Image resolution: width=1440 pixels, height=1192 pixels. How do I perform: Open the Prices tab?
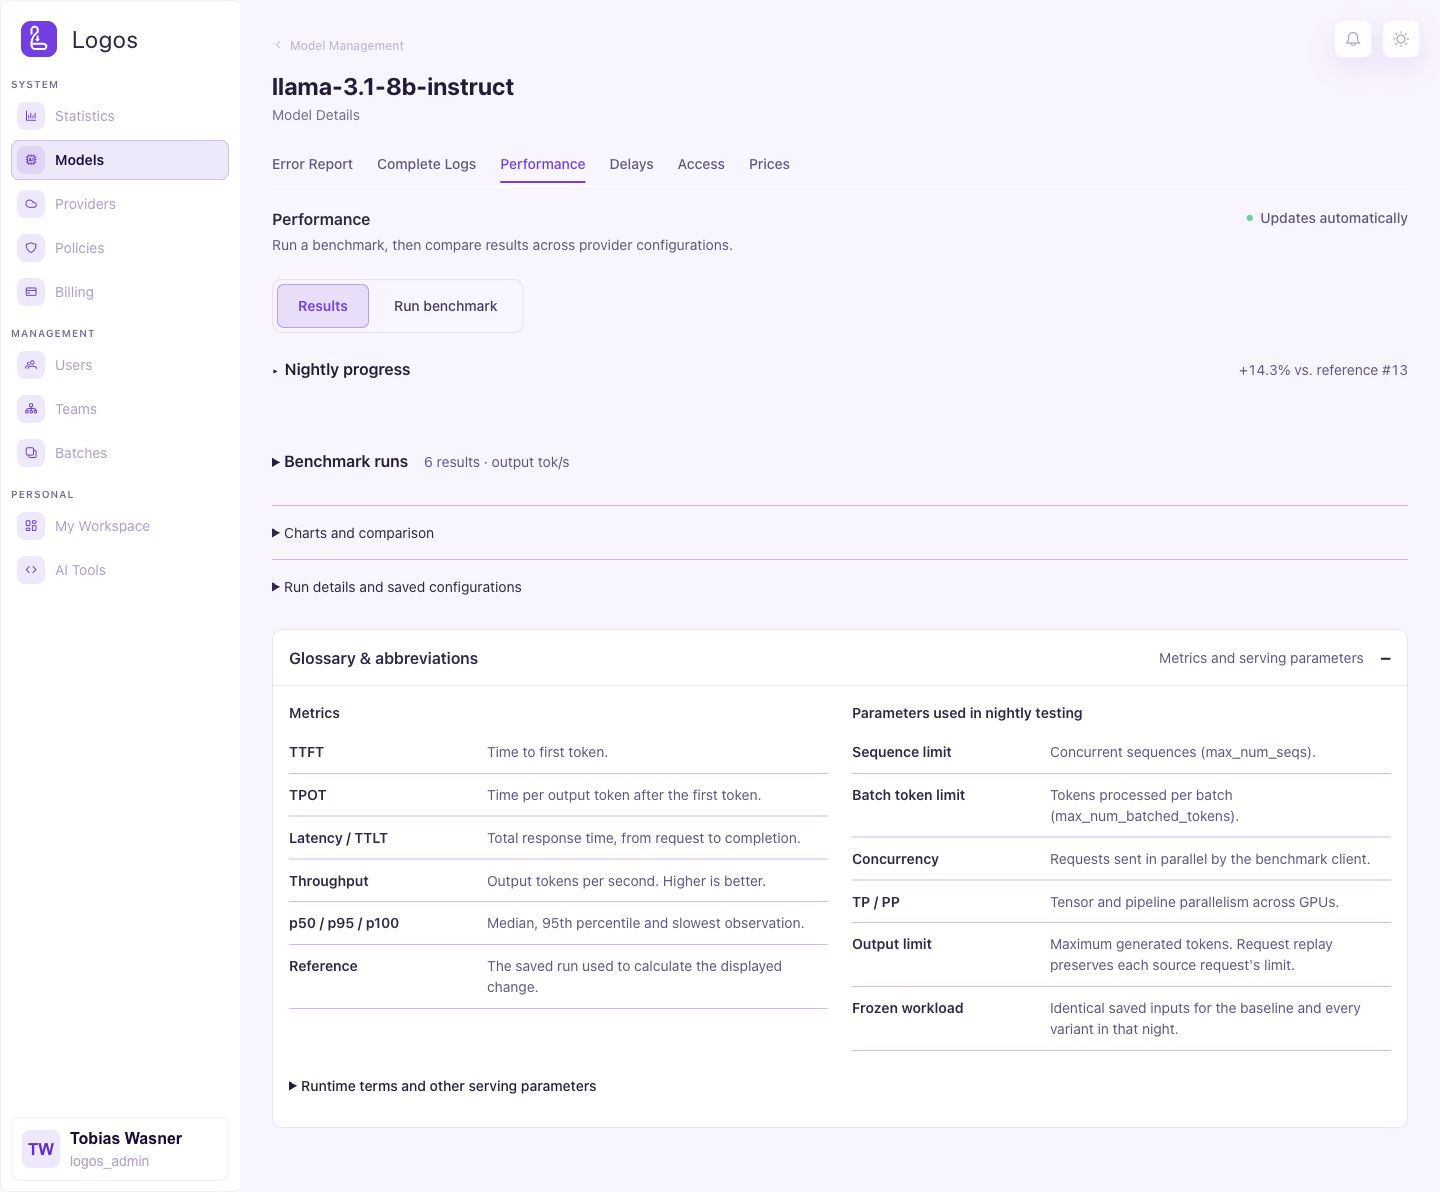(x=769, y=164)
